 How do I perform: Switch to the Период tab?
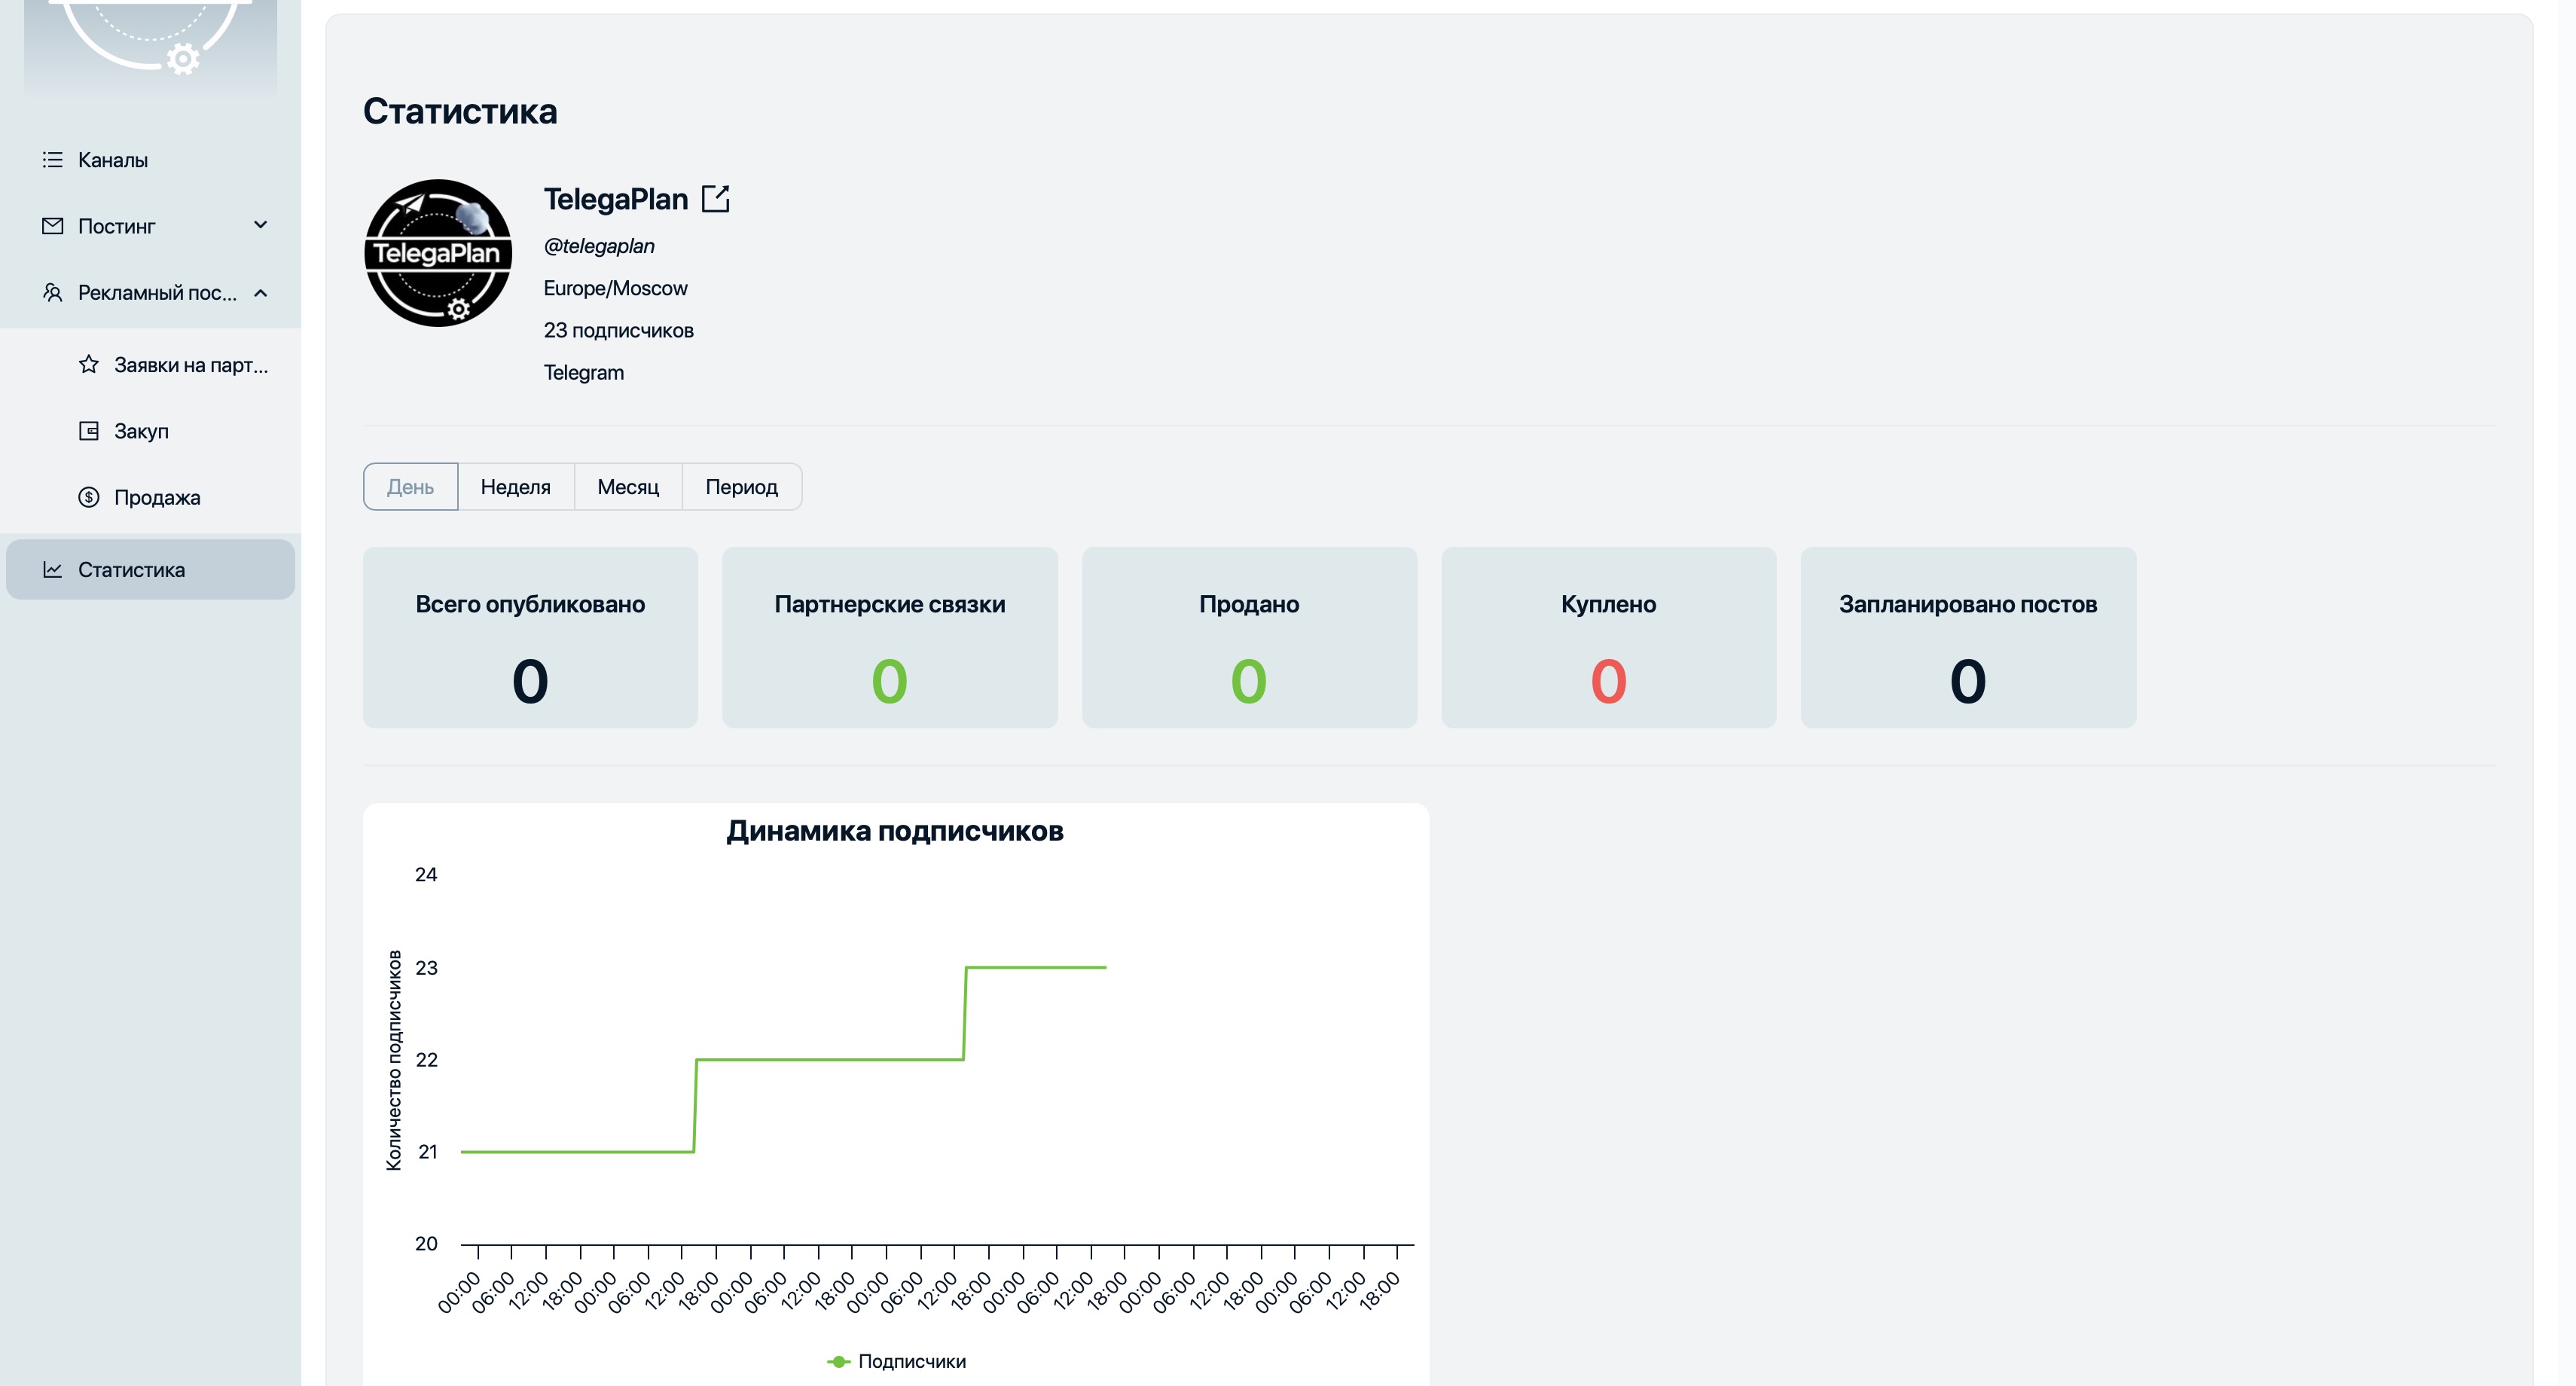coord(742,487)
